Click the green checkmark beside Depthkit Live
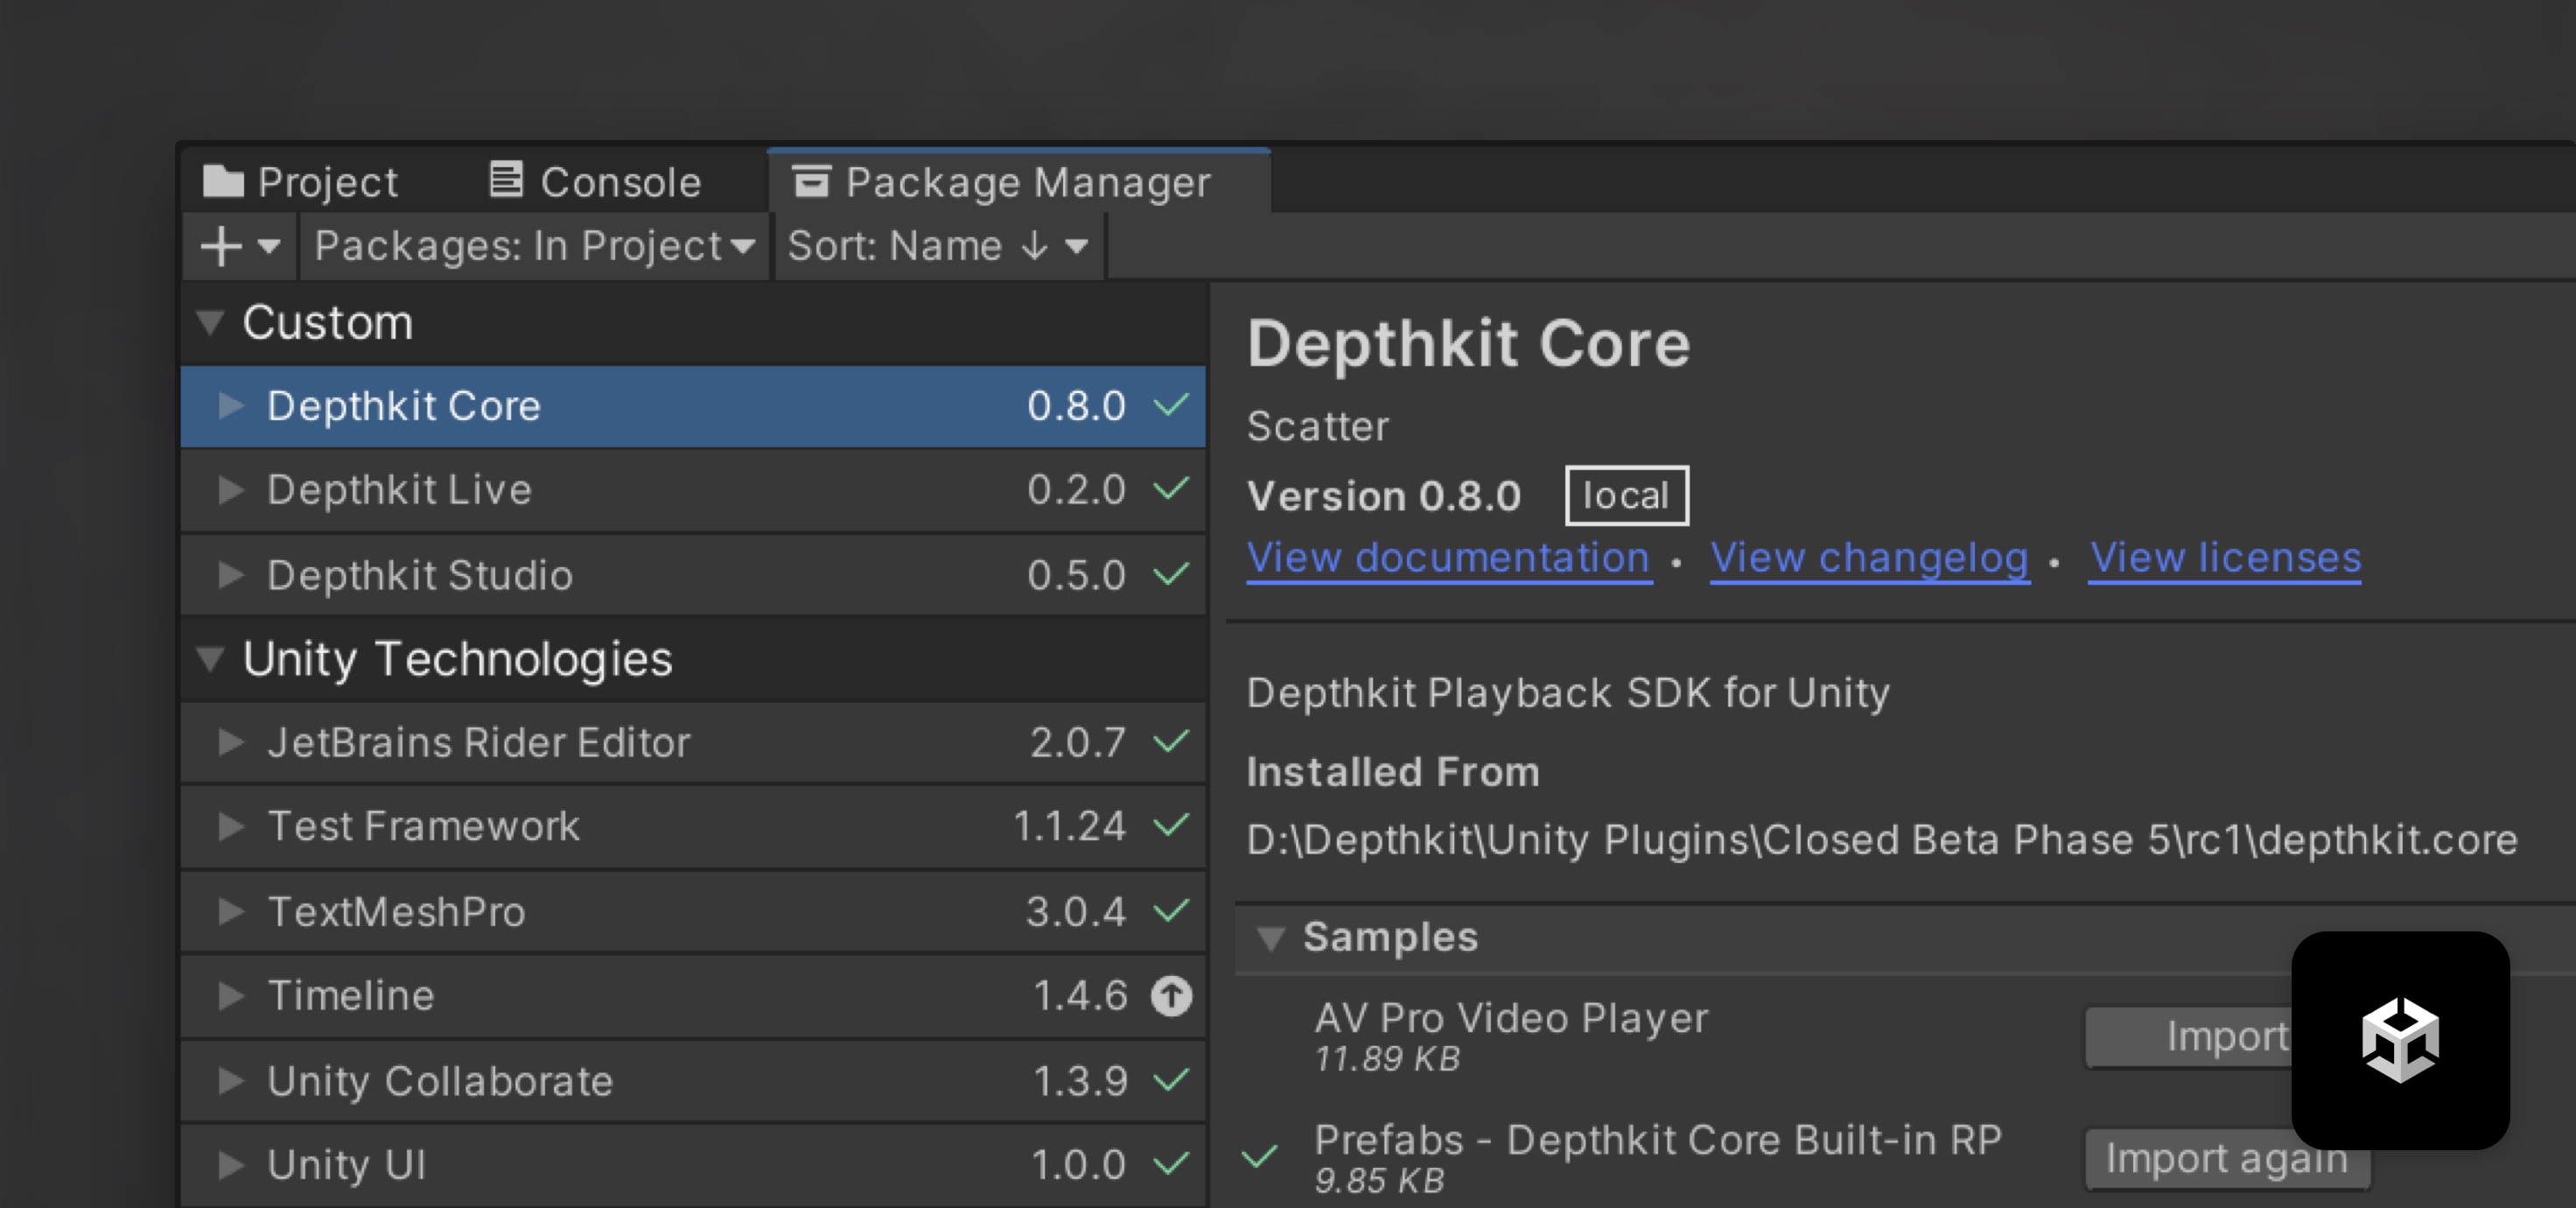Viewport: 2576px width, 1208px height. click(1171, 488)
